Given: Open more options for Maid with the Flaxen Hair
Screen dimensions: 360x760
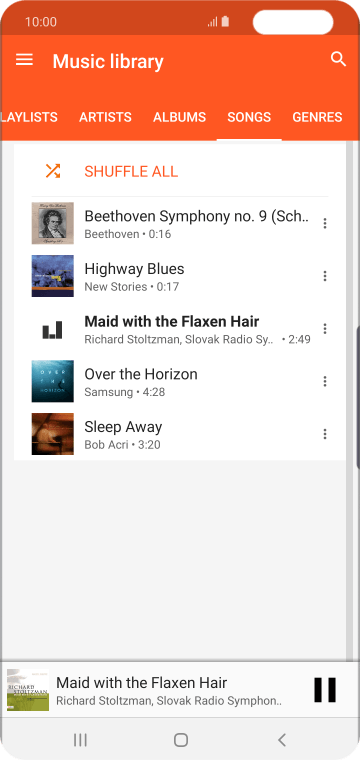Looking at the screenshot, I should pos(325,329).
